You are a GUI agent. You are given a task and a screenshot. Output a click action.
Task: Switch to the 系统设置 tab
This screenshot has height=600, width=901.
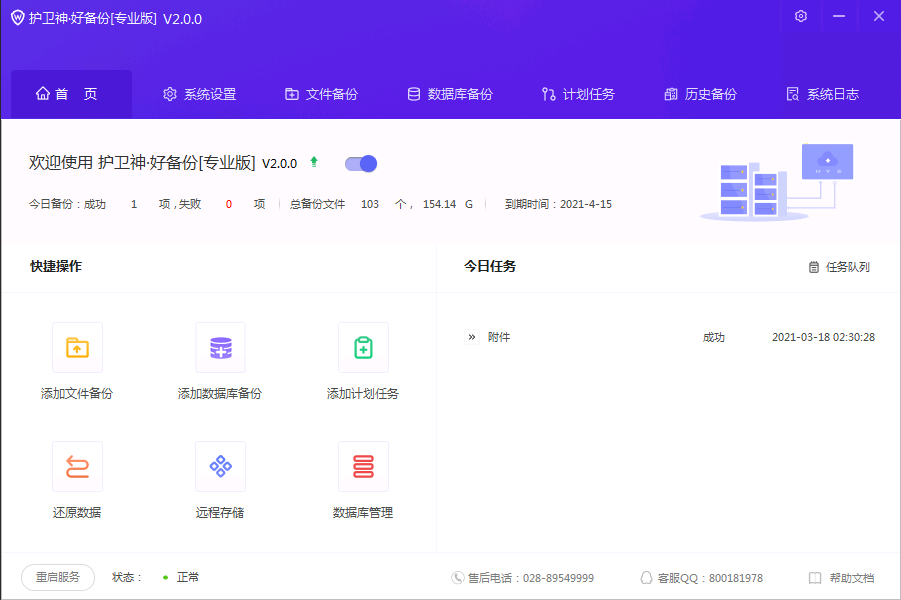[x=200, y=95]
